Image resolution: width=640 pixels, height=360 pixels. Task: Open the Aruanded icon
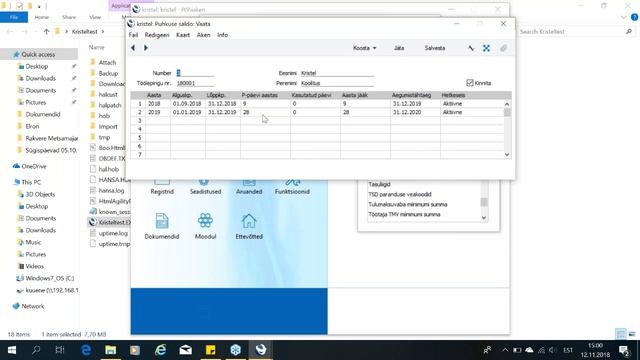click(249, 187)
